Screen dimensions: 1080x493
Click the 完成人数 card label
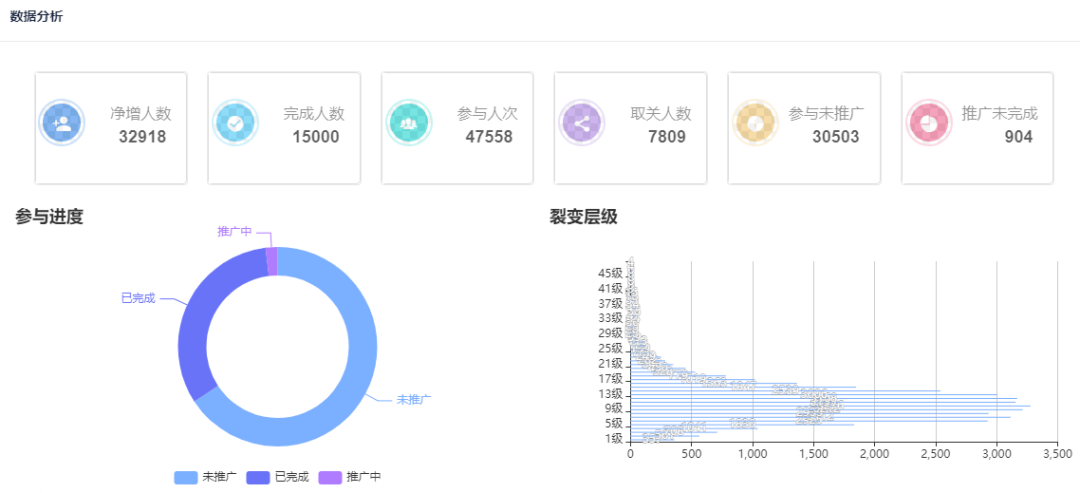pos(314,114)
